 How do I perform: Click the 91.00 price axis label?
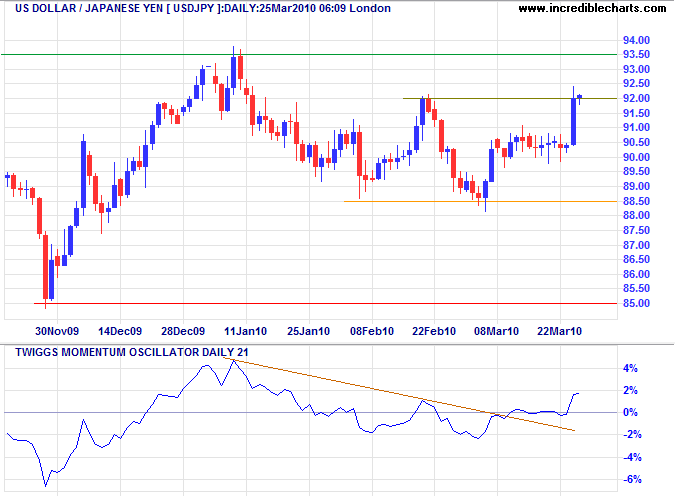coord(636,127)
